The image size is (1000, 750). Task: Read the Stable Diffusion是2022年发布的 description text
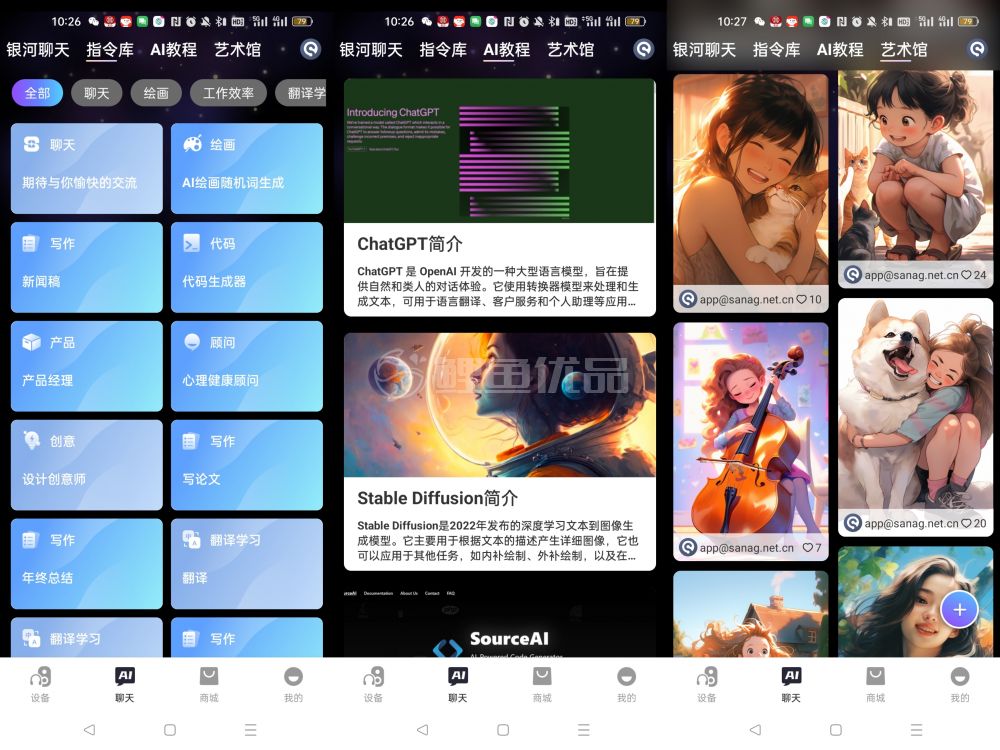(497, 541)
